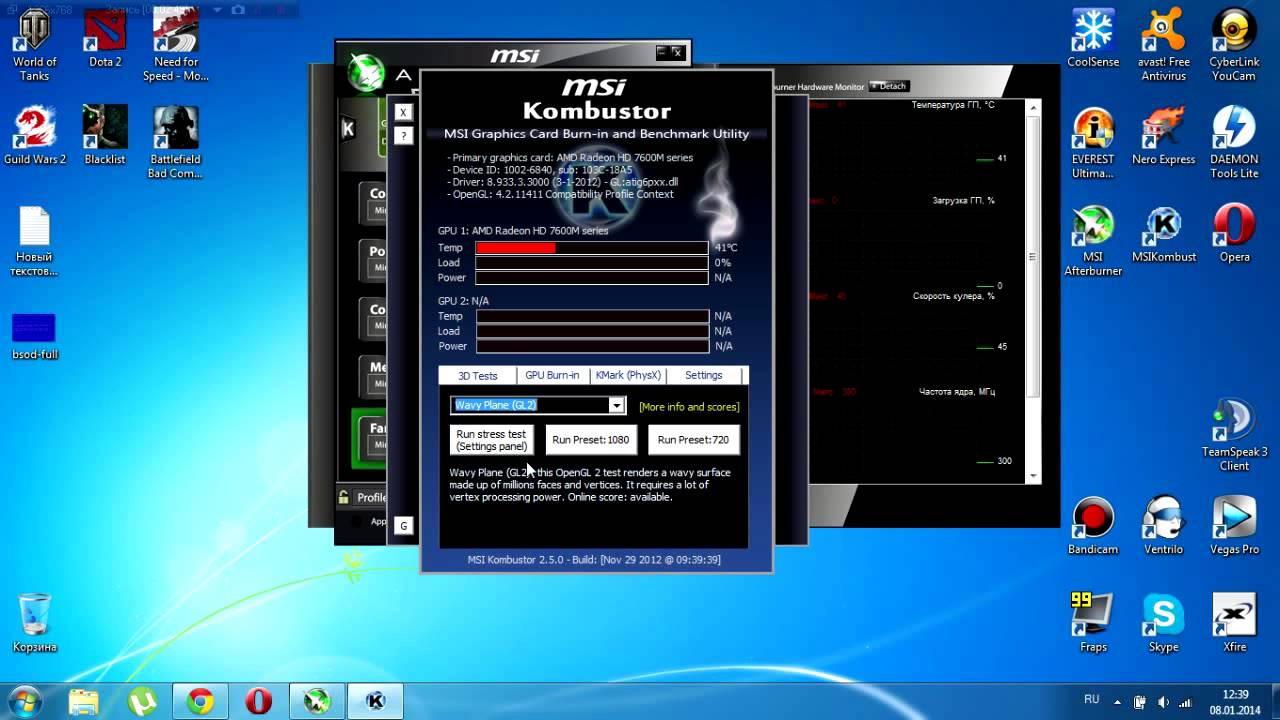Launch Nero Express shortcut
1280x720 pixels.
[x=1164, y=137]
